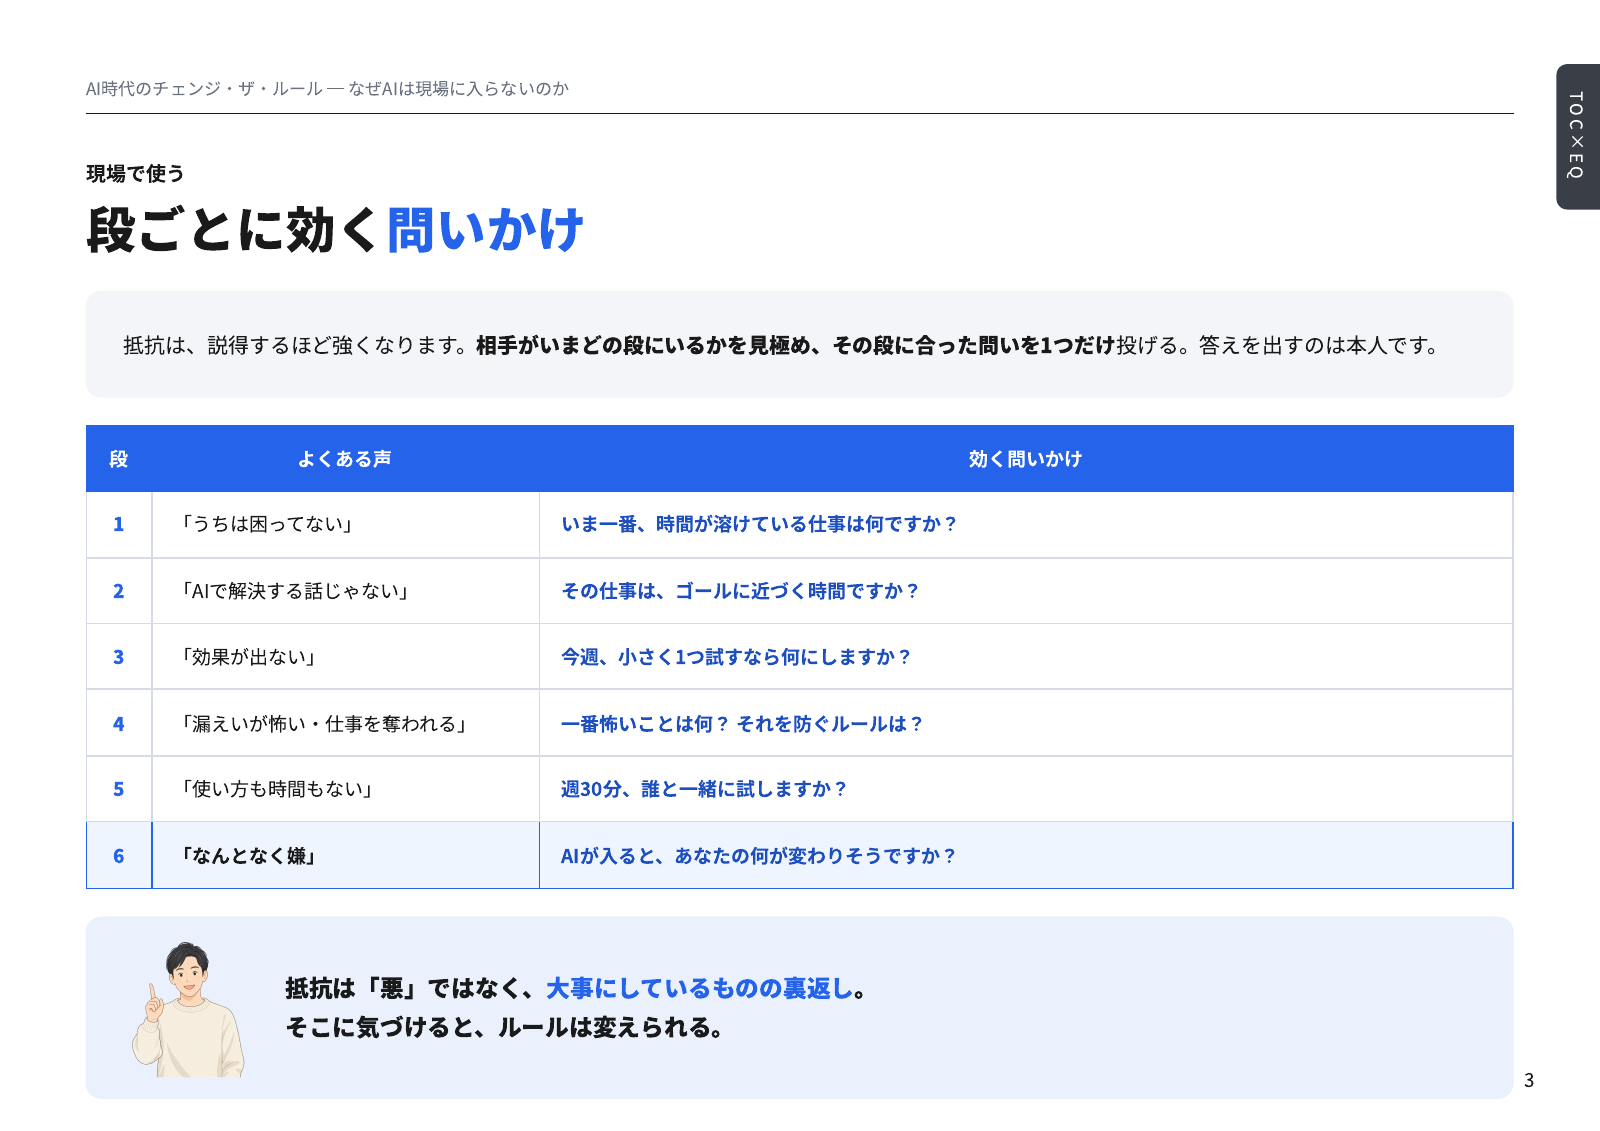Click 'その仕事は、ゴールに近づく時間ですか？'
The width and height of the screenshot is (1600, 1131).
click(x=740, y=591)
